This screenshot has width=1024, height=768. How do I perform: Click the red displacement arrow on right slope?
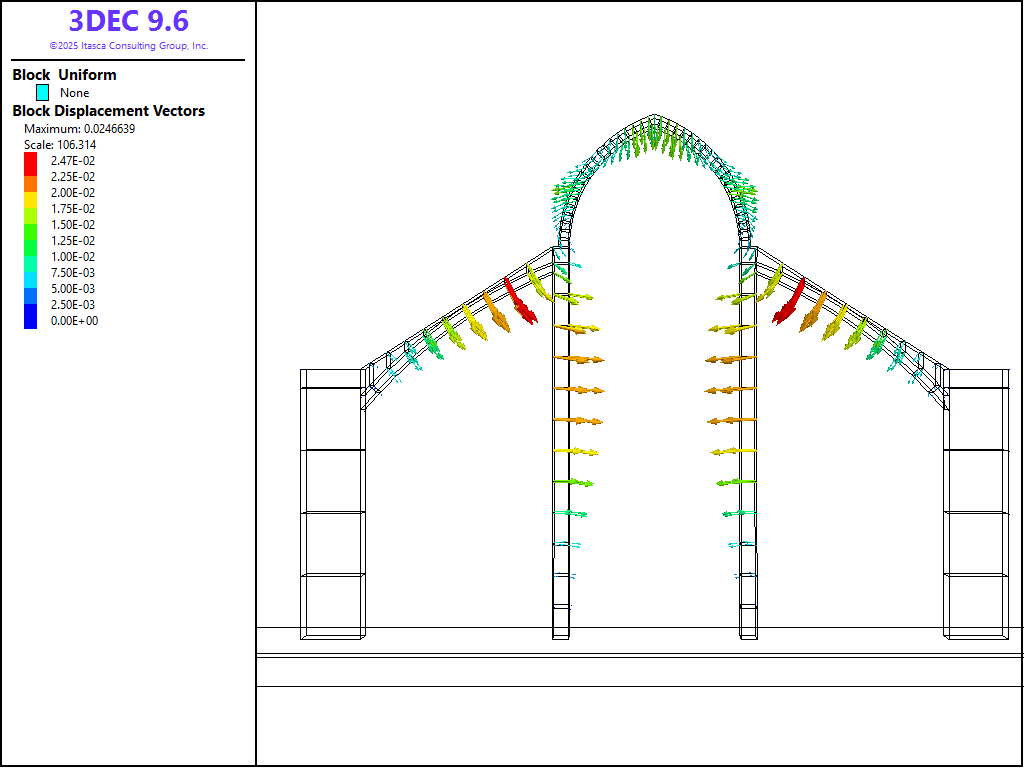pyautogui.click(x=789, y=301)
